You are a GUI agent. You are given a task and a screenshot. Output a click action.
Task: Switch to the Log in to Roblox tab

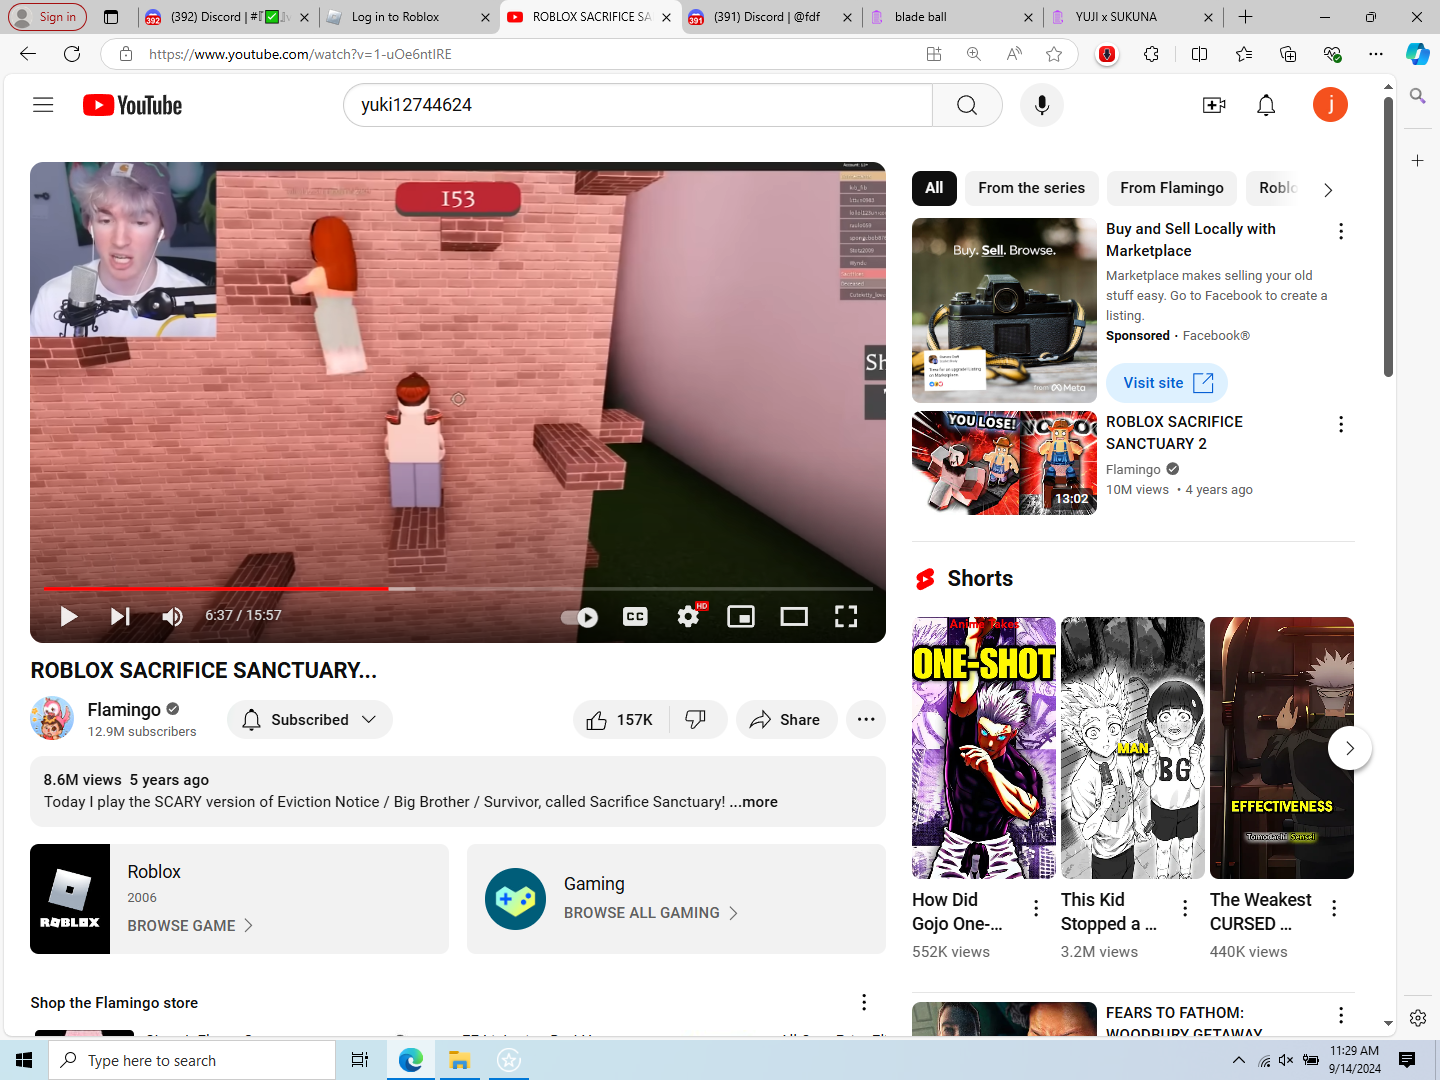click(x=408, y=17)
